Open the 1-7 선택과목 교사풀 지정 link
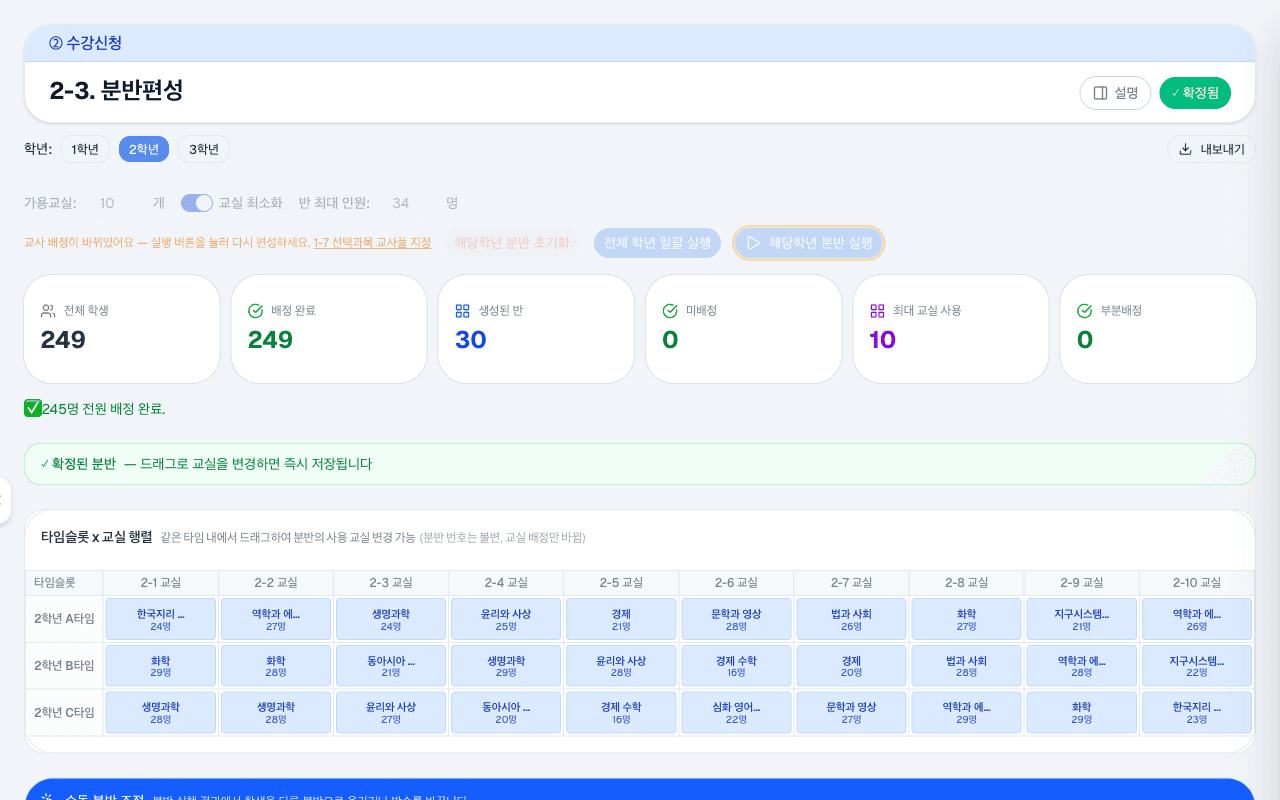Screen dimensions: 1280x800 [372, 243]
